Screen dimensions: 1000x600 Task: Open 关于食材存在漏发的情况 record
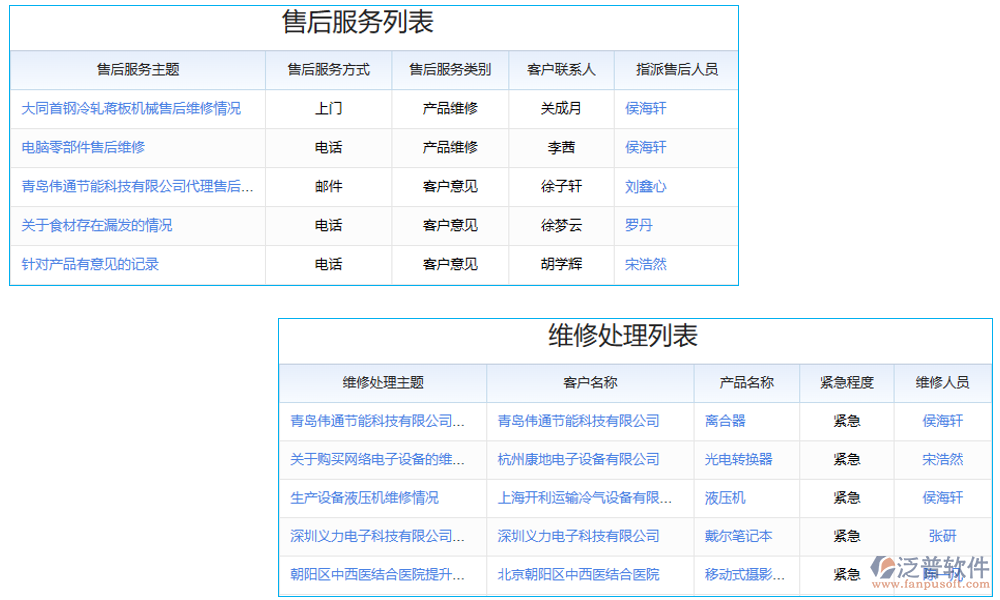[x=97, y=225]
